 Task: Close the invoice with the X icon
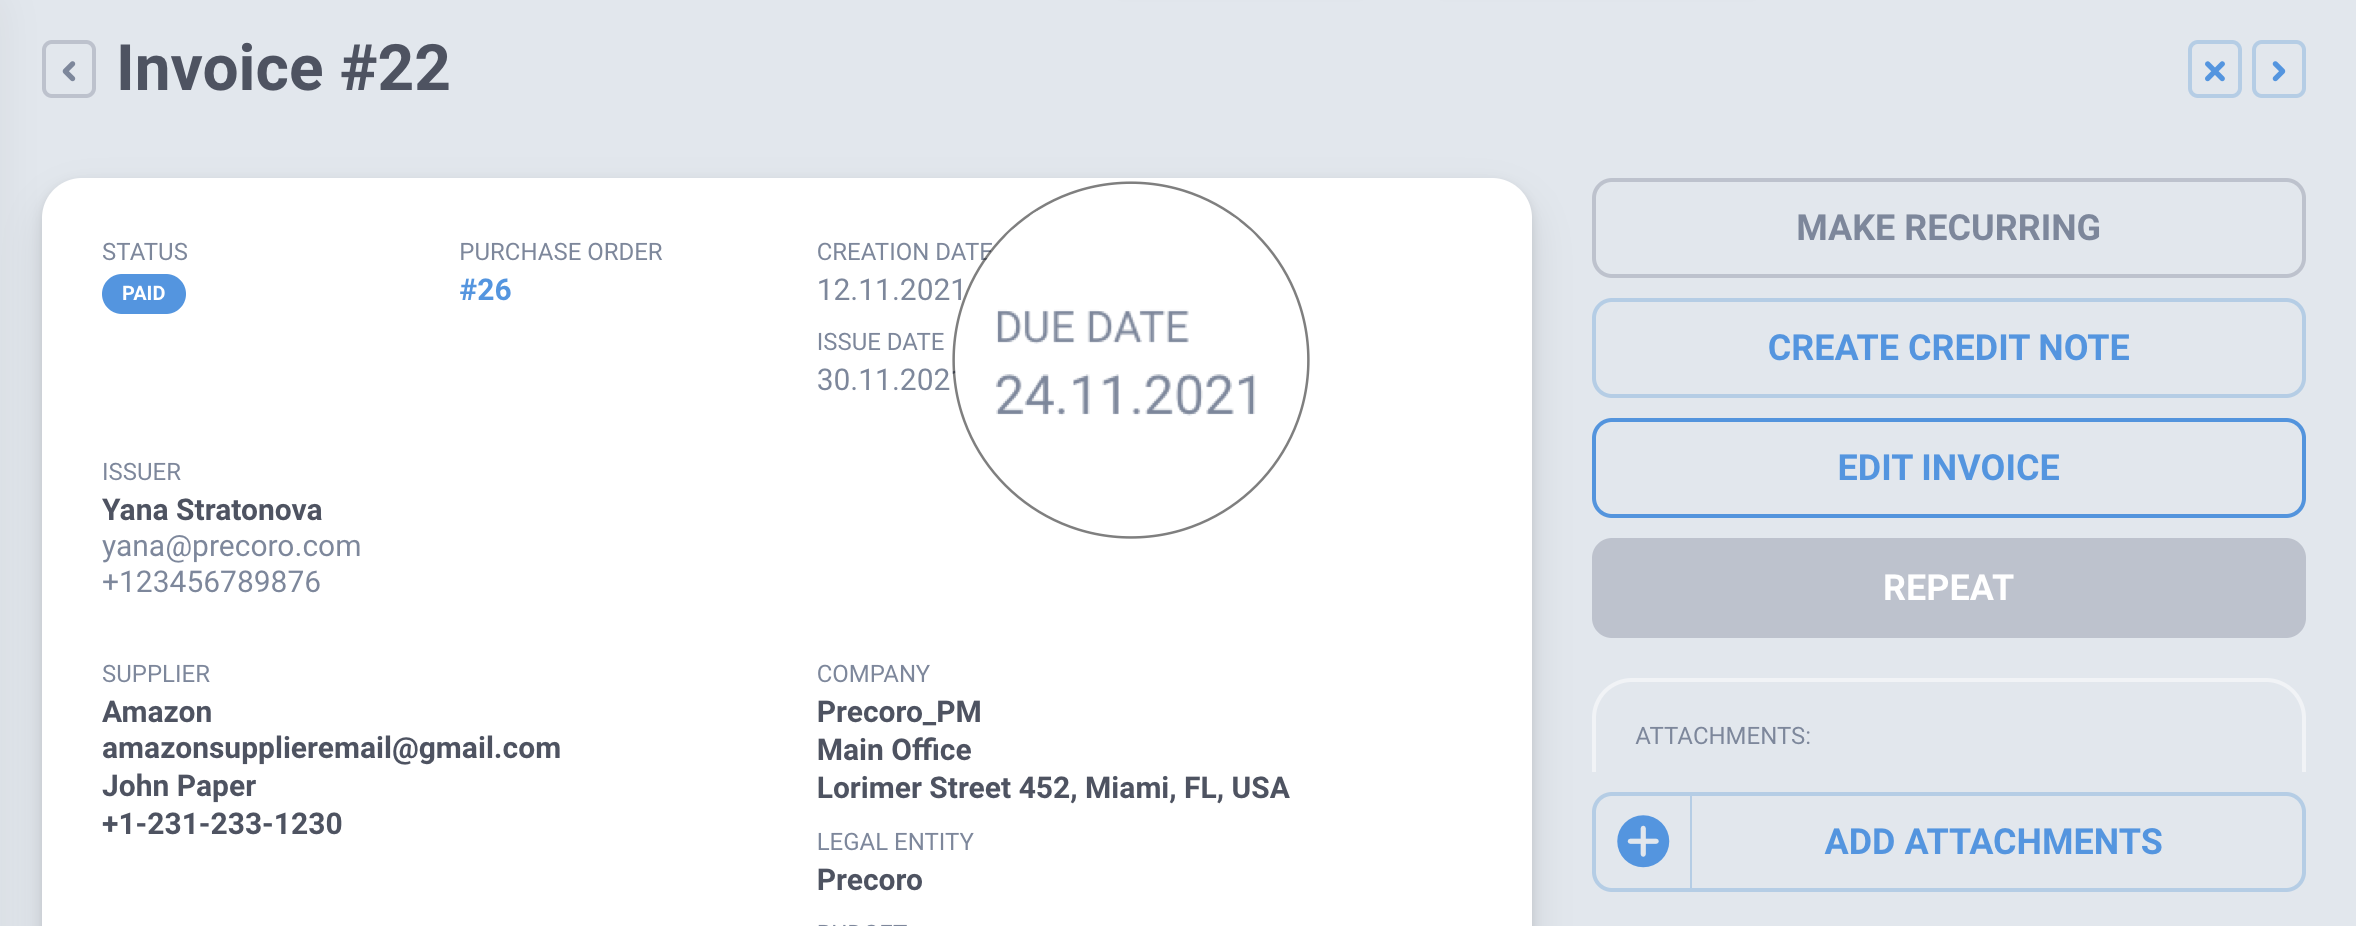tap(2214, 70)
